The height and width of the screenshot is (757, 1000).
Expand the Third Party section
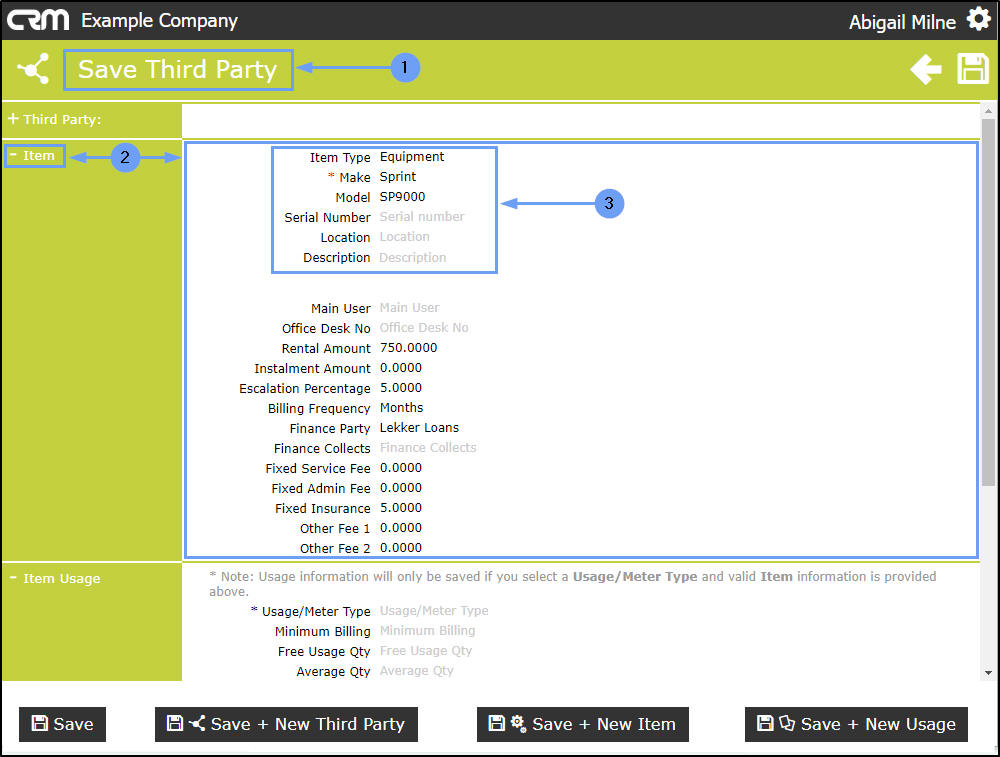tap(54, 119)
